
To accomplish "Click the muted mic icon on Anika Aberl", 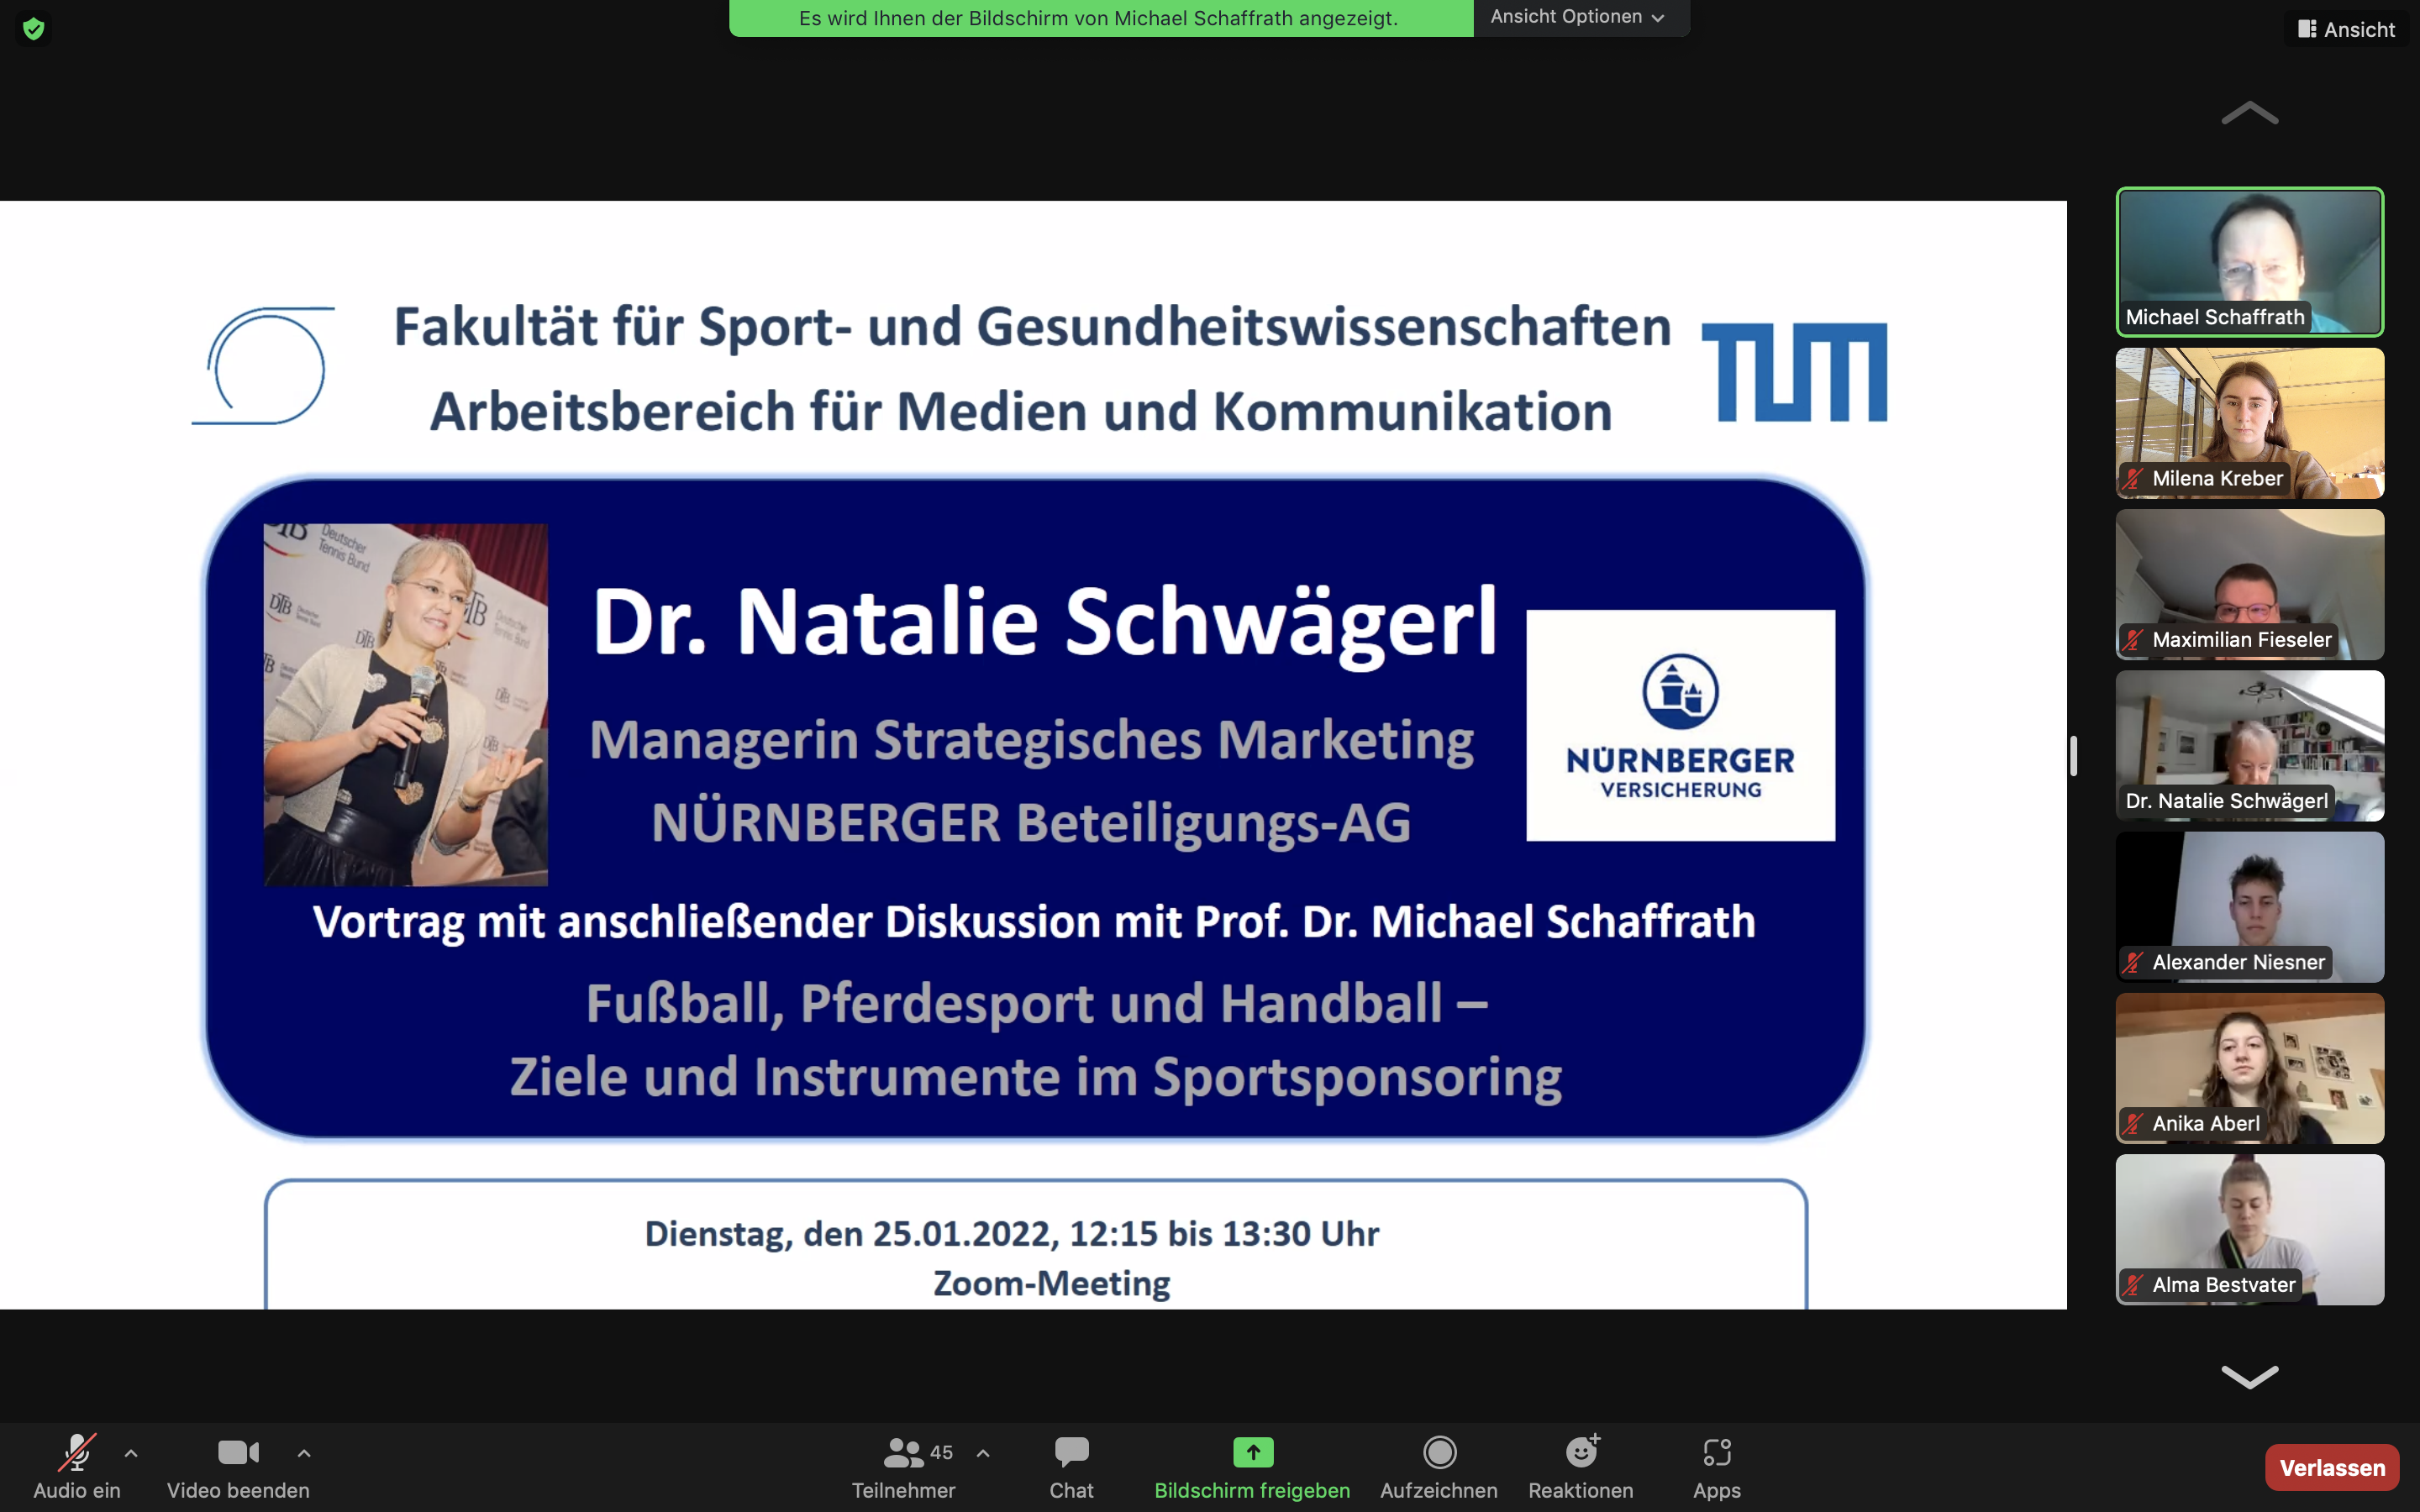I will point(2134,1124).
